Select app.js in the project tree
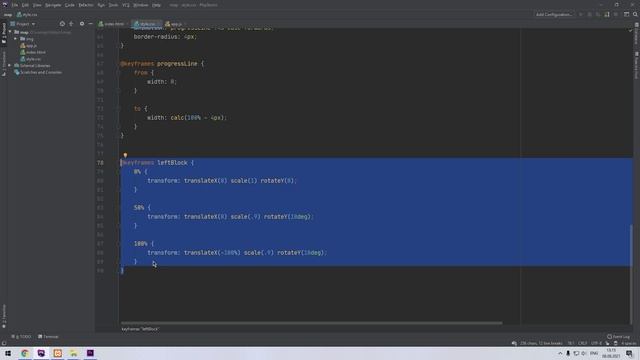The image size is (640, 360). click(29, 46)
